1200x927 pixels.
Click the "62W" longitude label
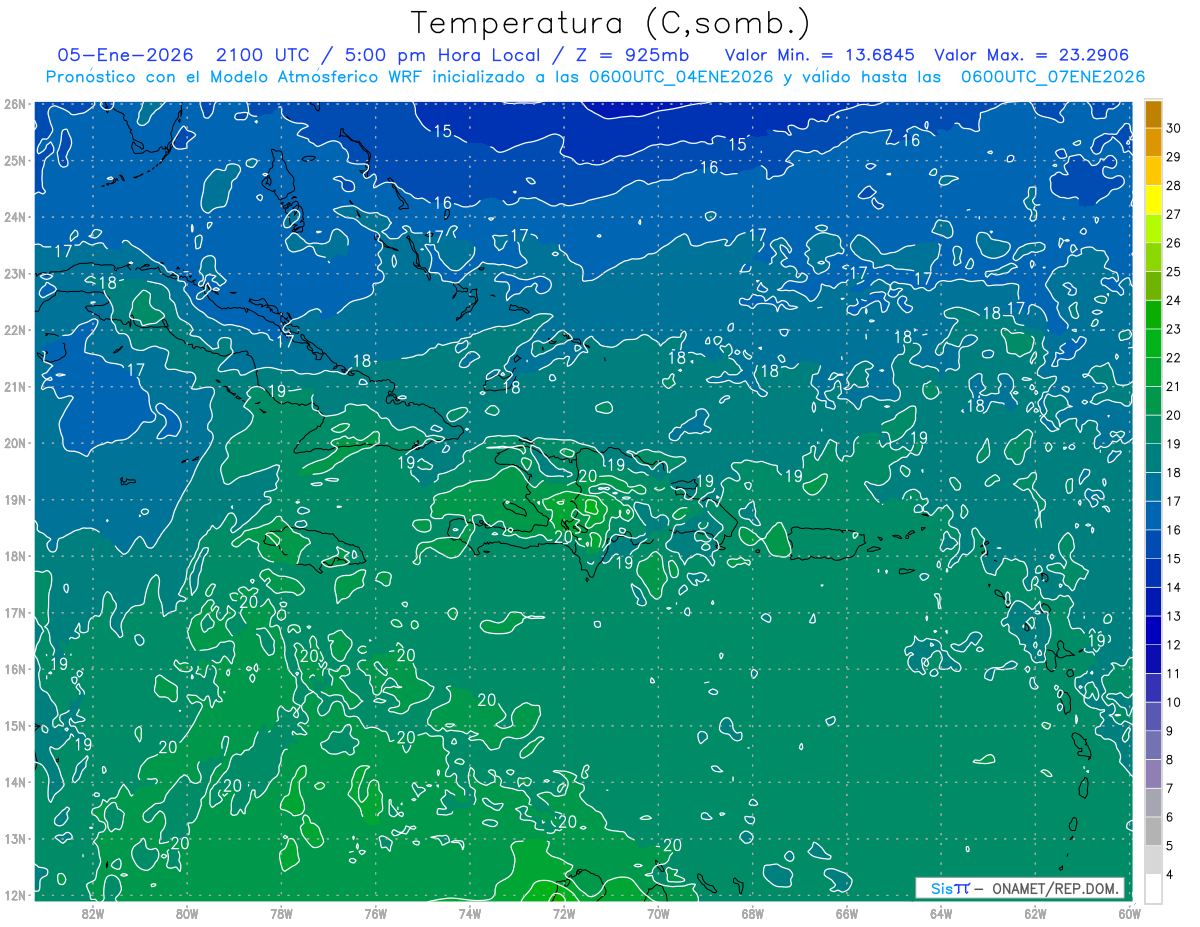(1035, 913)
